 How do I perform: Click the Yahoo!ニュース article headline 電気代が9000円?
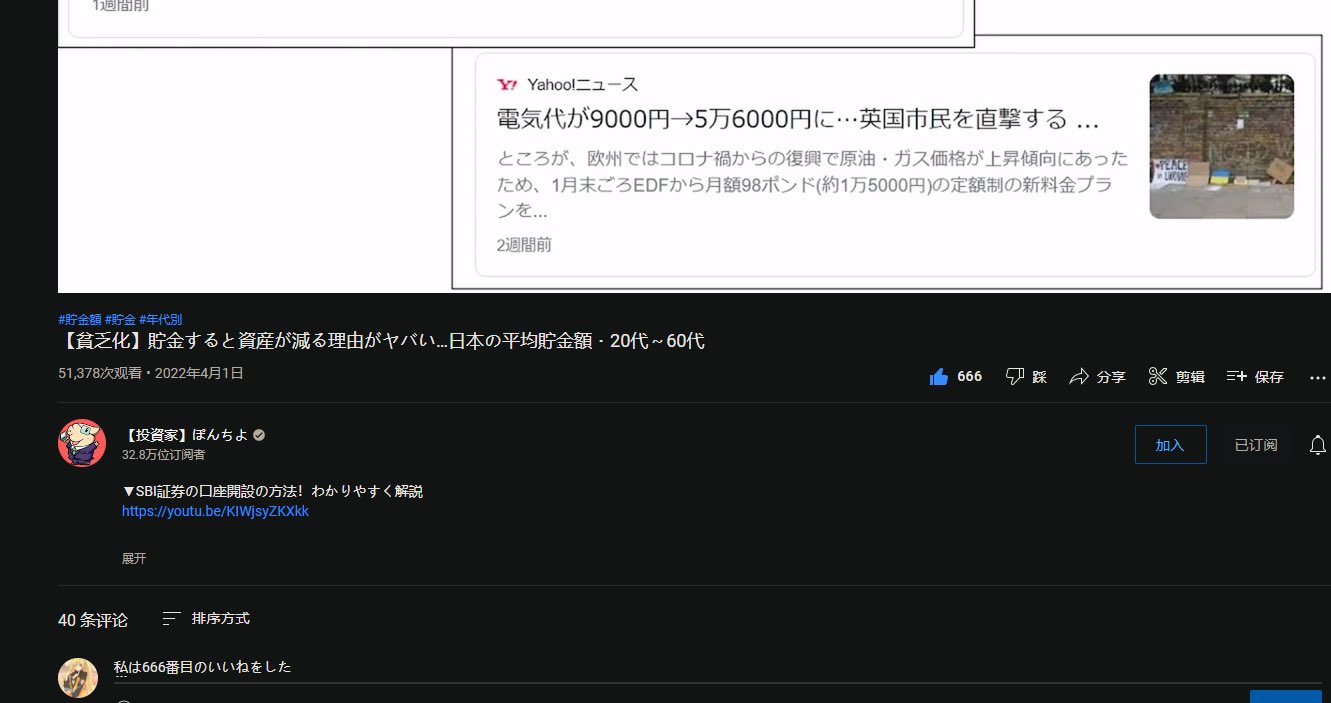click(x=798, y=120)
